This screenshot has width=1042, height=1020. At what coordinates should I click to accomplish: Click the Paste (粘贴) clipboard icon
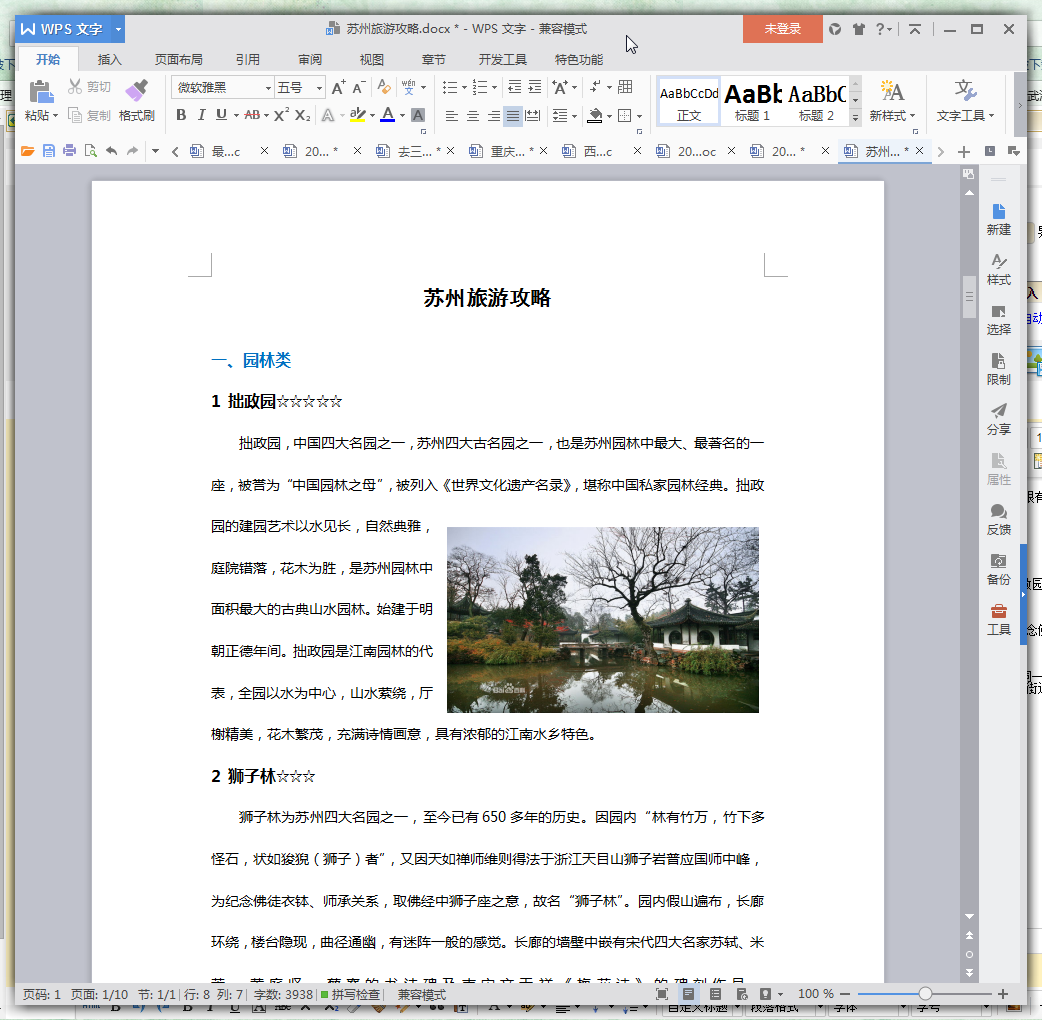click(x=41, y=92)
